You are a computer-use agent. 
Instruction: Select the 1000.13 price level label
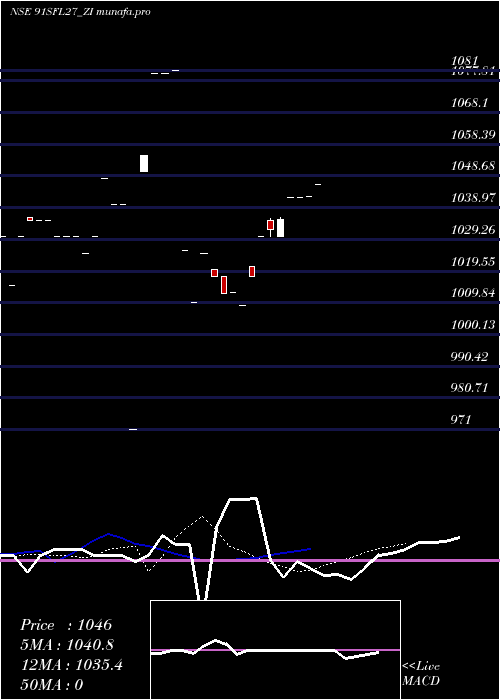point(473,325)
